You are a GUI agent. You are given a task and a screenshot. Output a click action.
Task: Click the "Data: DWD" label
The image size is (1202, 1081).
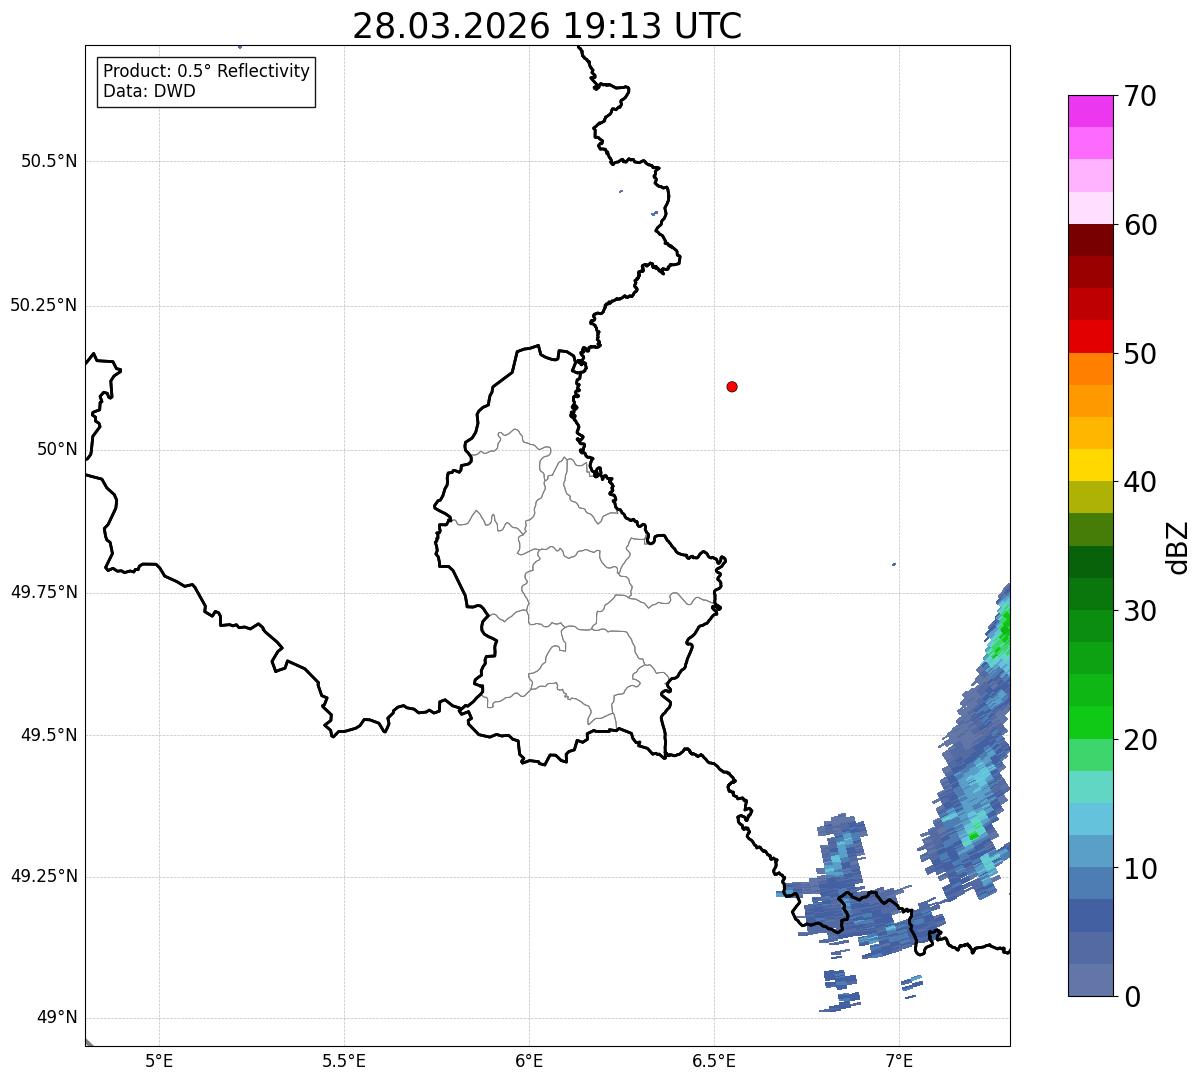[x=149, y=91]
